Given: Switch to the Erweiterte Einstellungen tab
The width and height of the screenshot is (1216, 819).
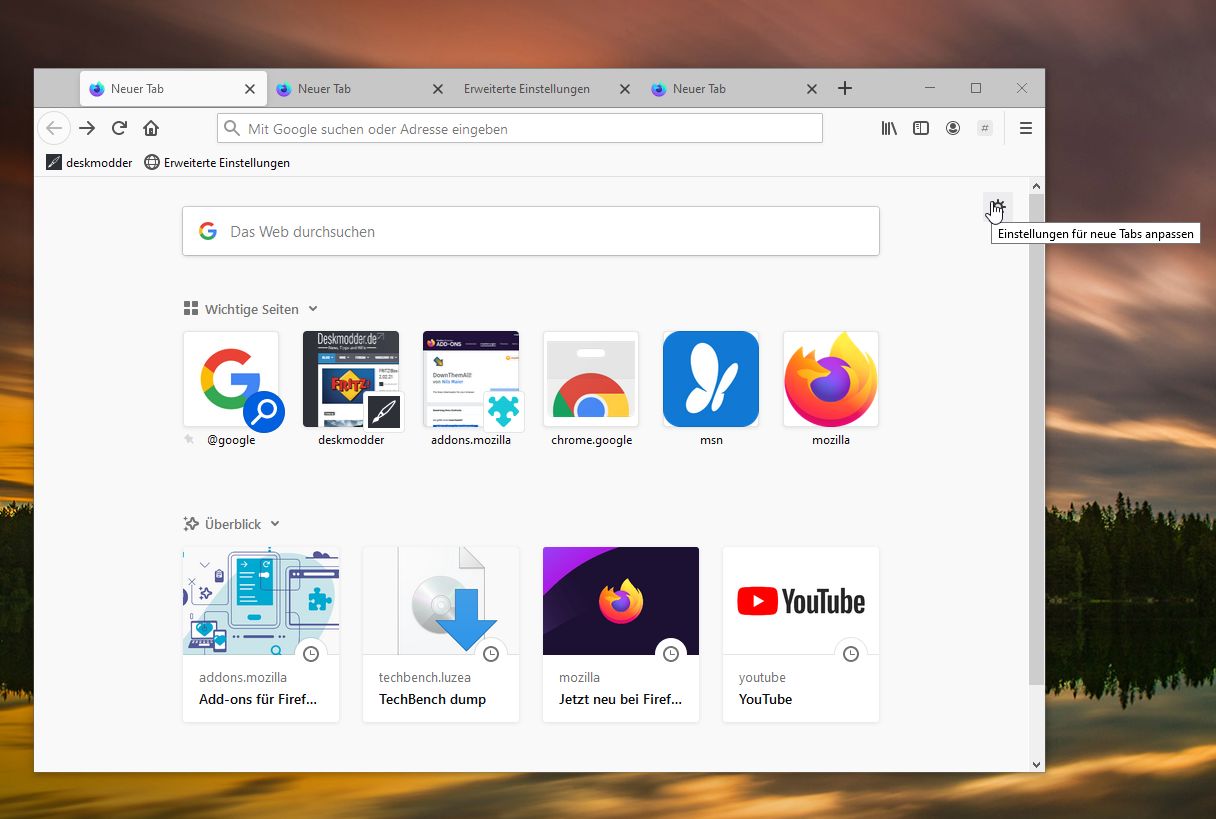Looking at the screenshot, I should click(547, 88).
